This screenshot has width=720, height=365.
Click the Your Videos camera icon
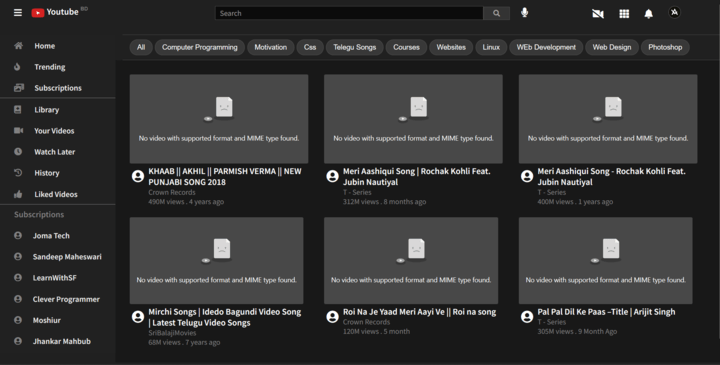18,130
